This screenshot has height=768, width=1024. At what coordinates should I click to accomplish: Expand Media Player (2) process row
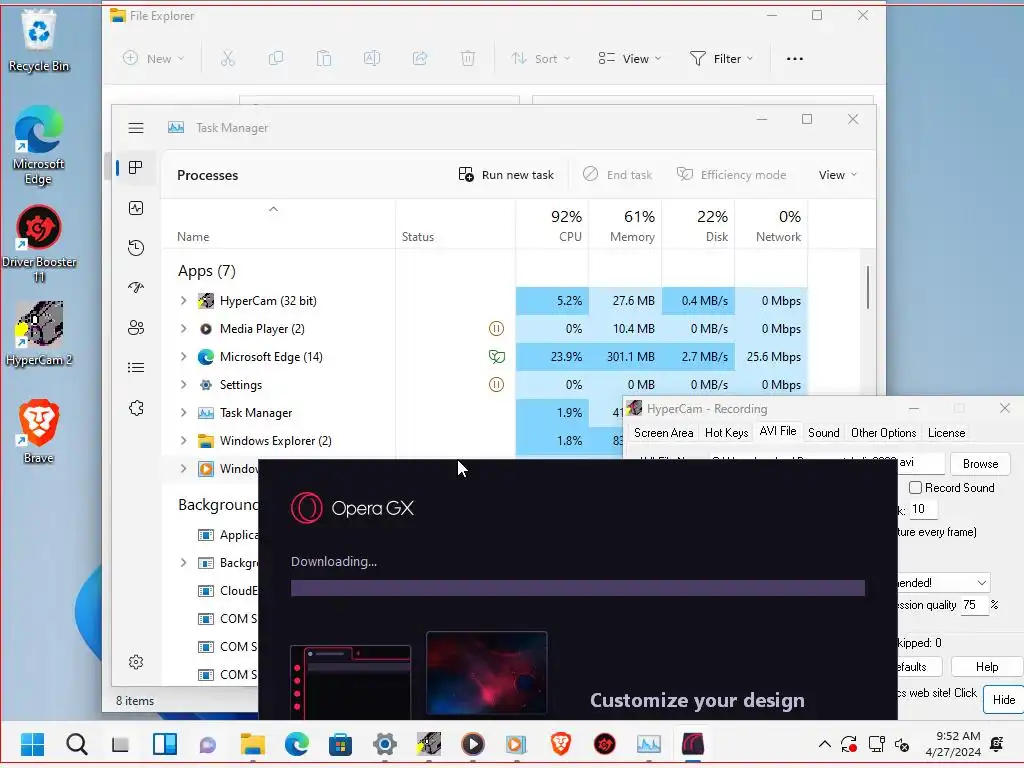(x=184, y=329)
